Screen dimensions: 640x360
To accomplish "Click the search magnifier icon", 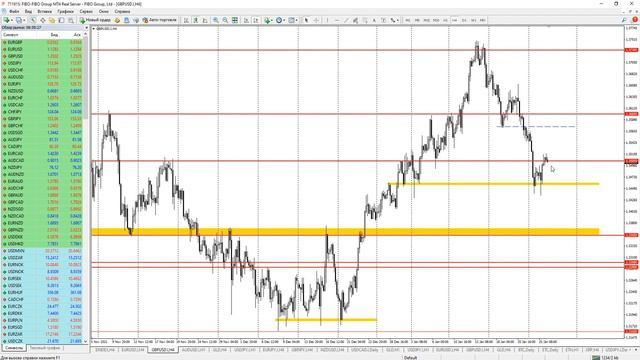I will pos(624,20).
